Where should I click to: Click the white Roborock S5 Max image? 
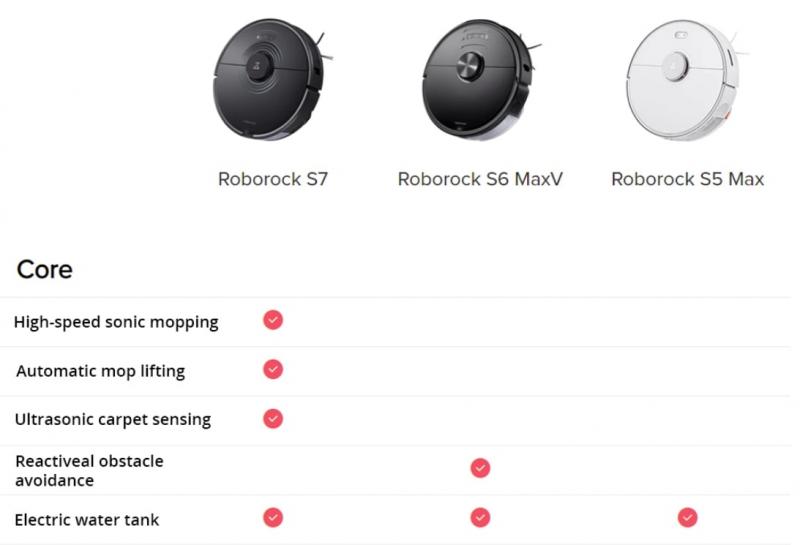coord(687,80)
